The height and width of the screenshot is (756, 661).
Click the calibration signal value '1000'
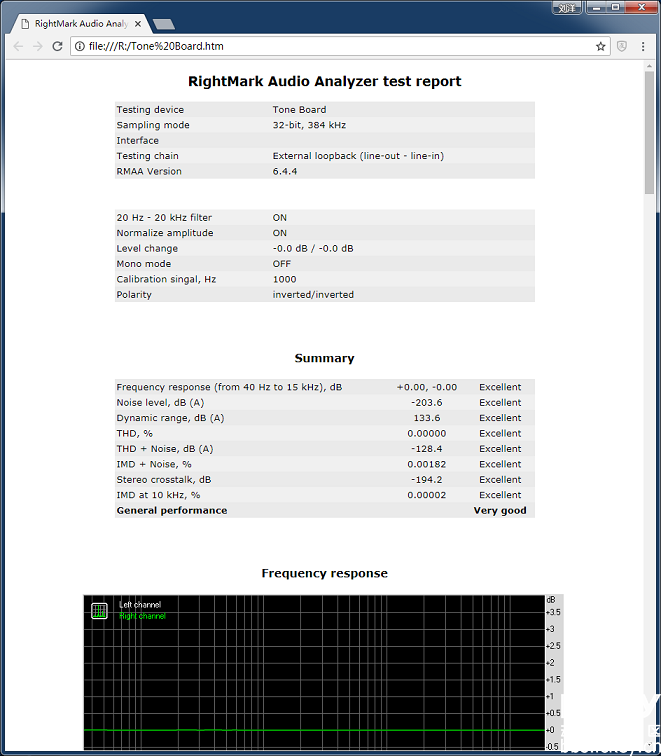coord(284,279)
